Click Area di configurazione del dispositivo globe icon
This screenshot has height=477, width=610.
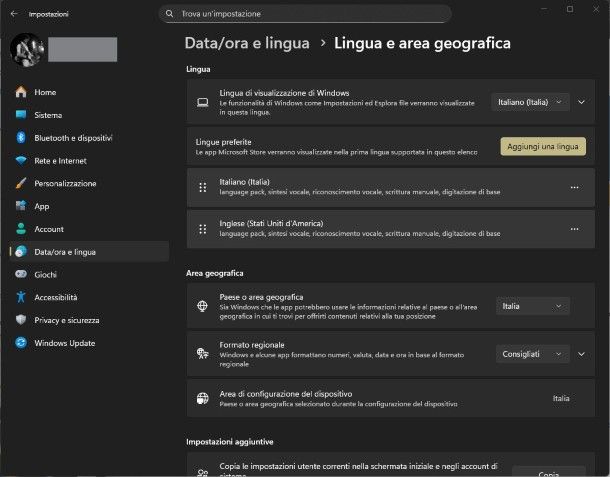pos(203,398)
